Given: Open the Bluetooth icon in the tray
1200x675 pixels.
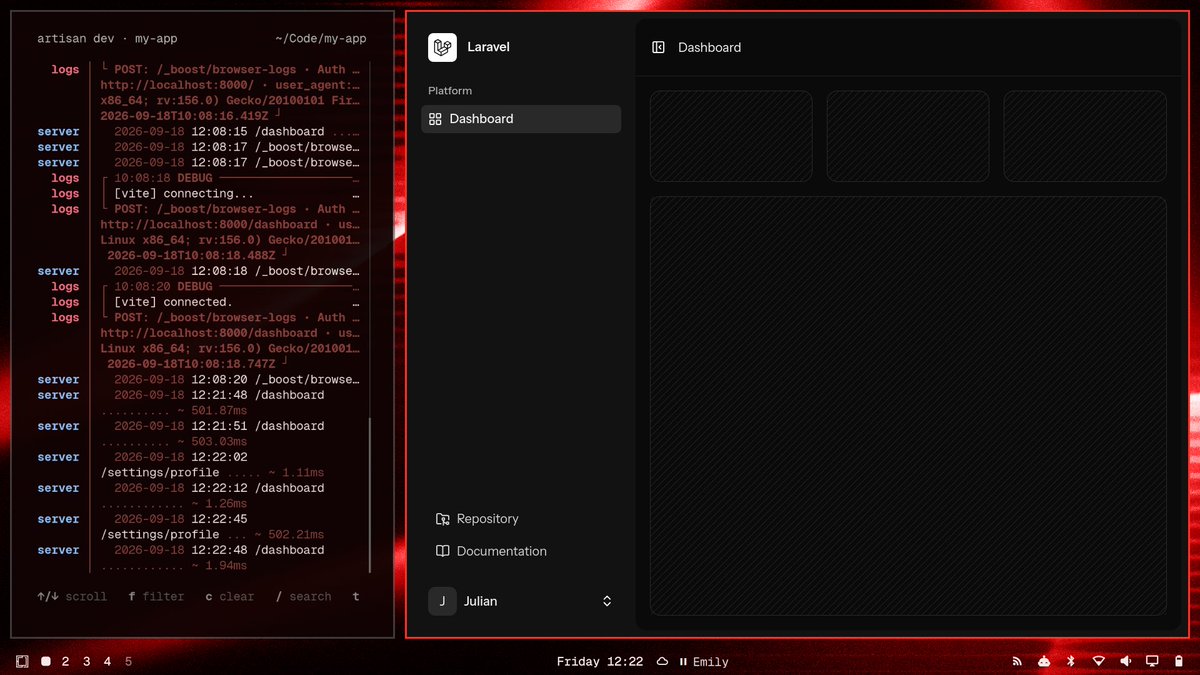Looking at the screenshot, I should [1070, 661].
